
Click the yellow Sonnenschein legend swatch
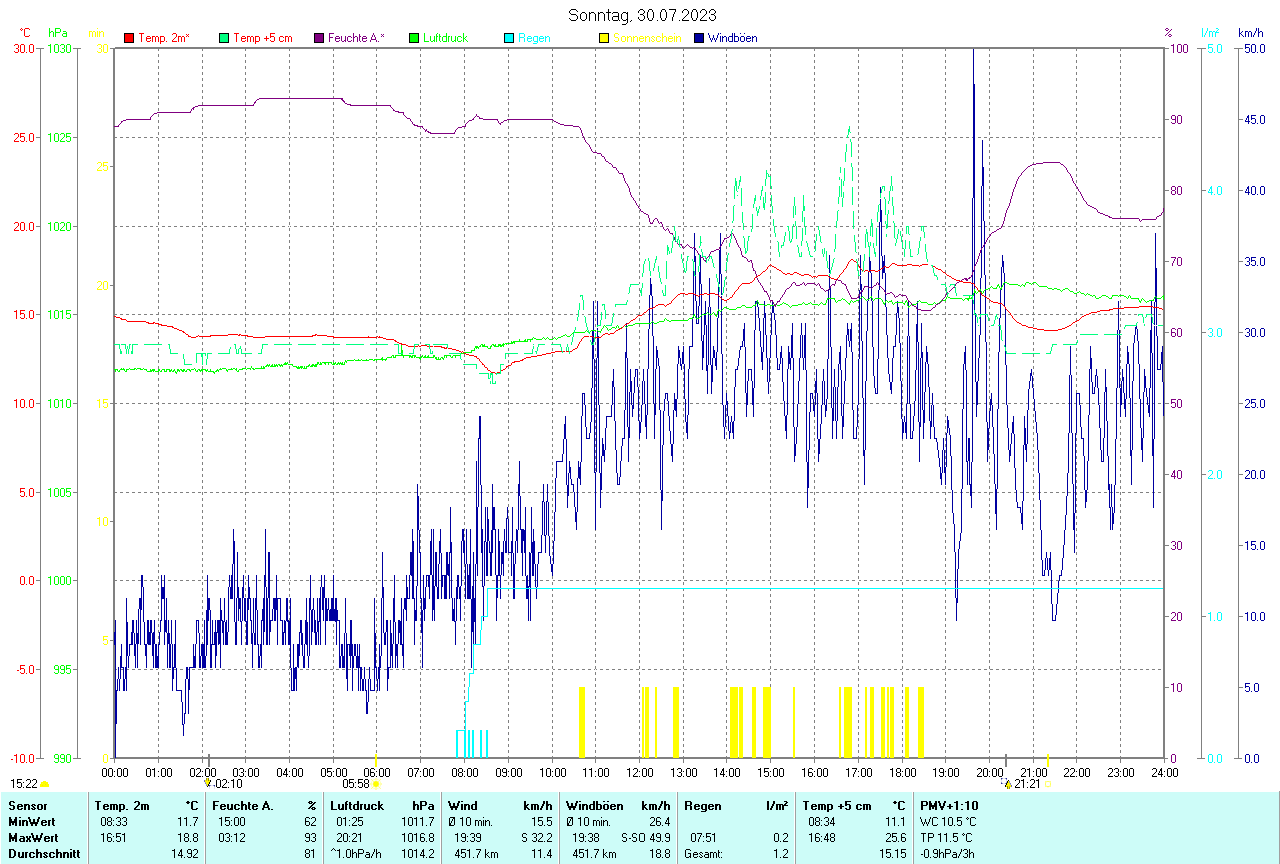click(x=604, y=38)
